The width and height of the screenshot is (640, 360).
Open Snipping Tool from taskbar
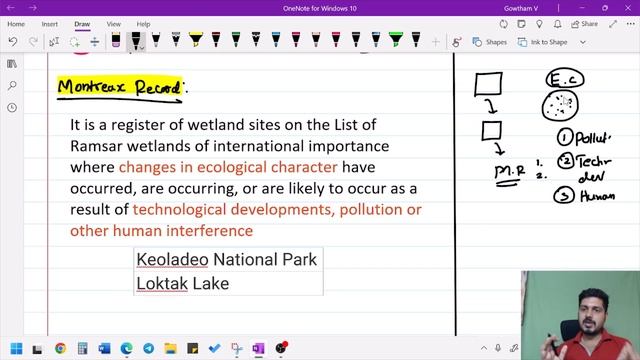[x=237, y=348]
